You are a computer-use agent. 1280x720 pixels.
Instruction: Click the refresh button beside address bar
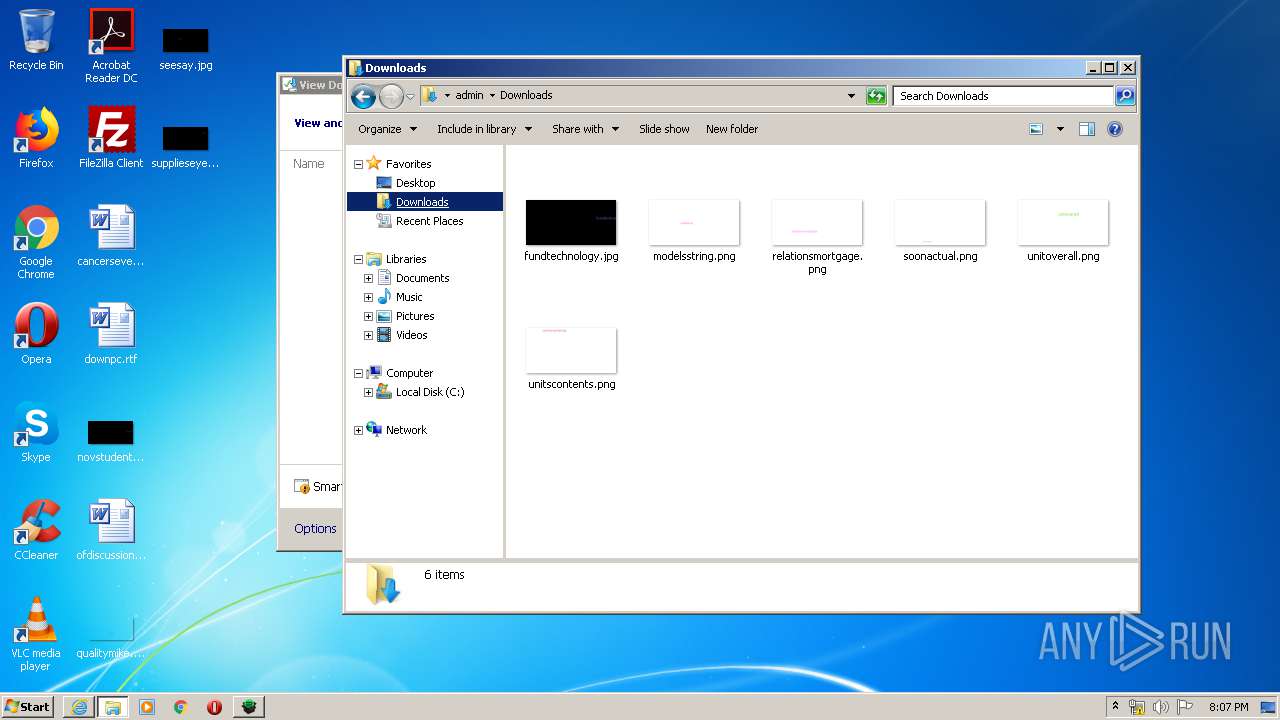(x=876, y=96)
